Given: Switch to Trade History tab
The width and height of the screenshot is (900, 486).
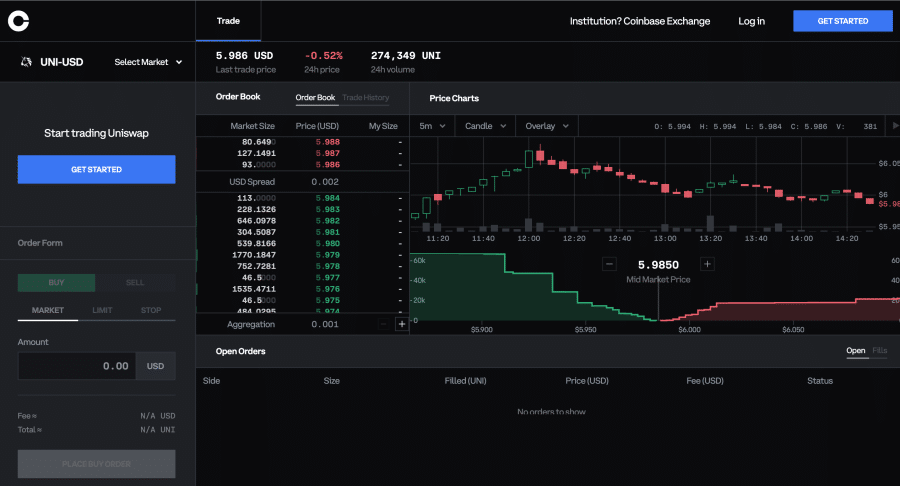Looking at the screenshot, I should tap(366, 98).
